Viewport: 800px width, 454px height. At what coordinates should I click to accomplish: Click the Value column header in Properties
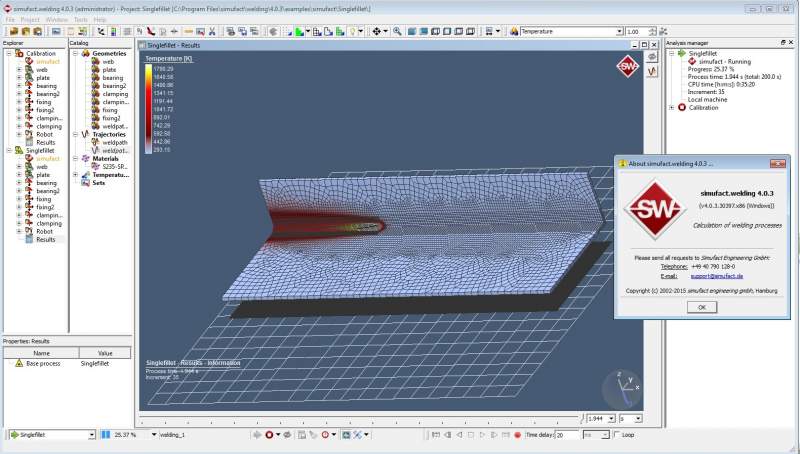pos(105,353)
